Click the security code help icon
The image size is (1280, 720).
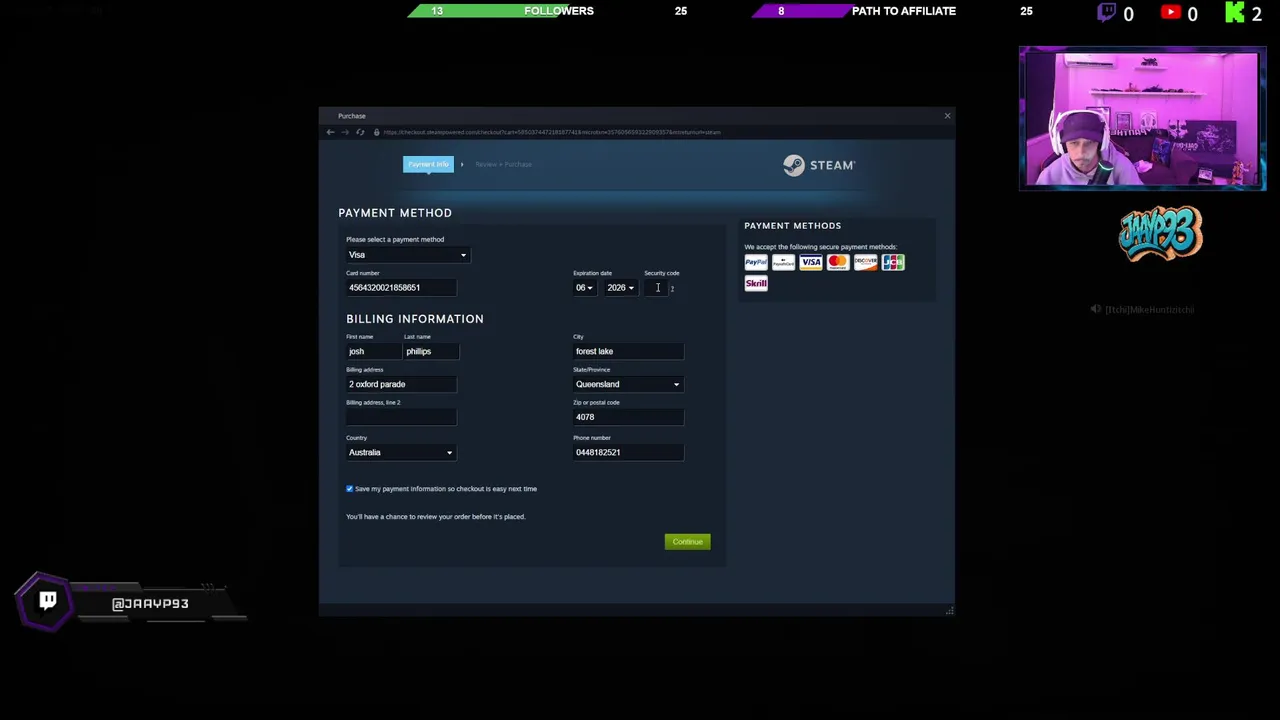[x=672, y=288]
